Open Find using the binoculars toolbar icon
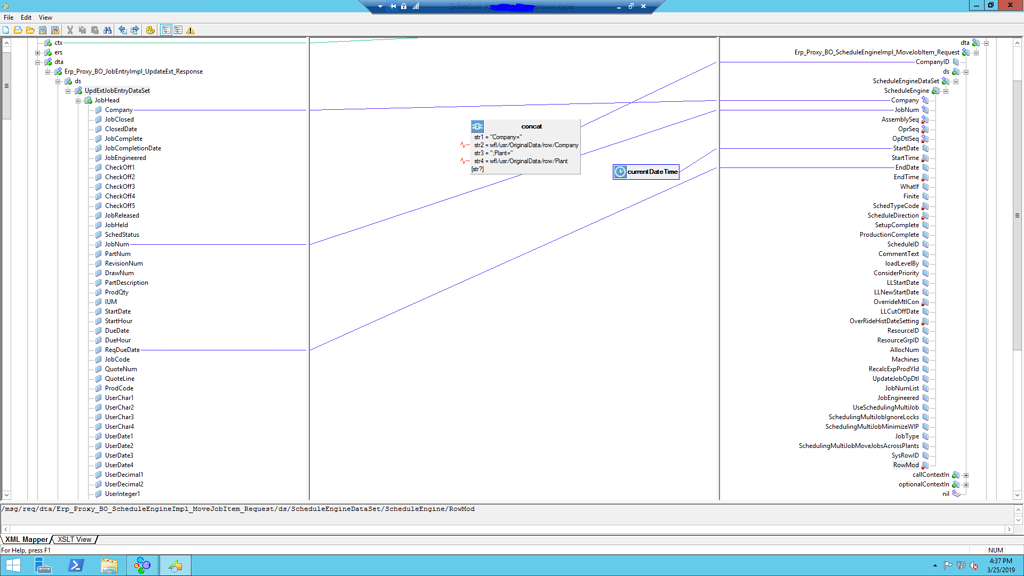Screen dimensions: 1024x576 point(108,31)
